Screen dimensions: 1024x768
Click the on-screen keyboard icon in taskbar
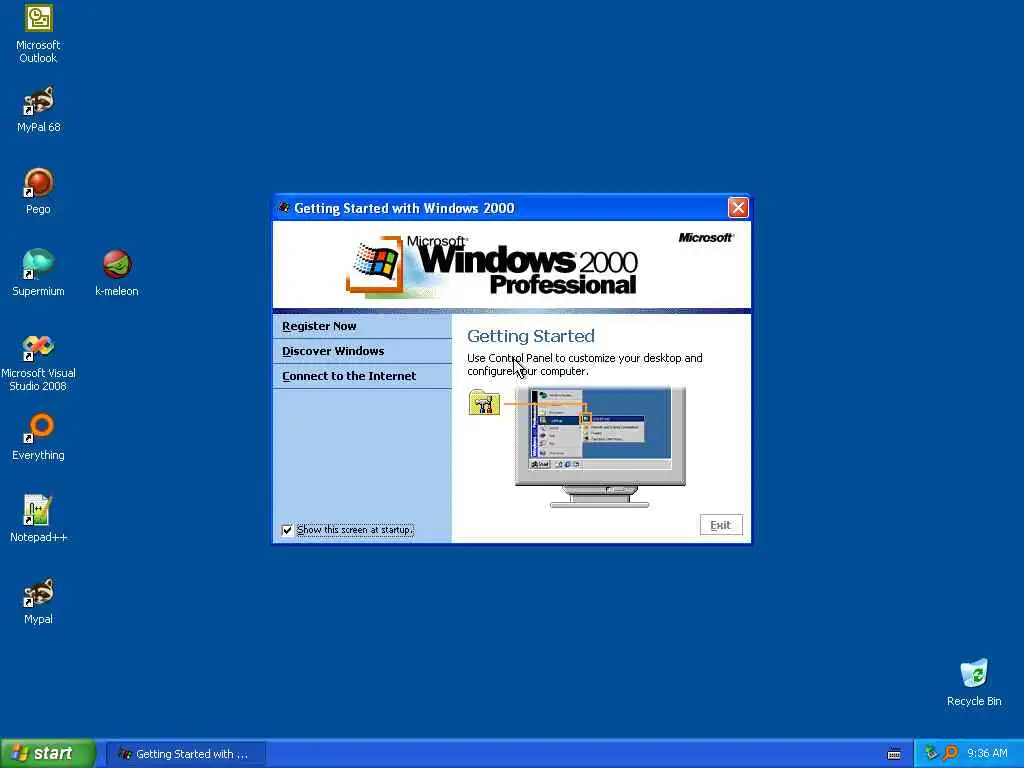click(x=894, y=754)
